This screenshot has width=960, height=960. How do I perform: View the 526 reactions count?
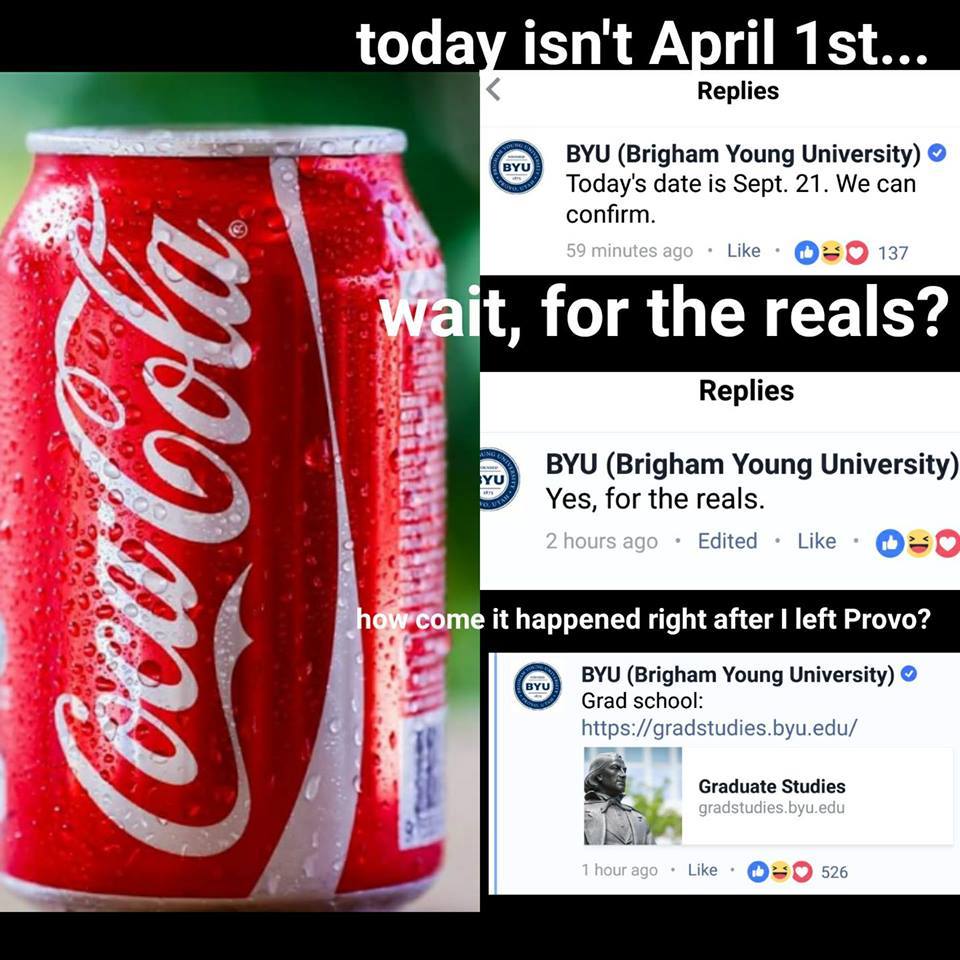pyautogui.click(x=834, y=872)
